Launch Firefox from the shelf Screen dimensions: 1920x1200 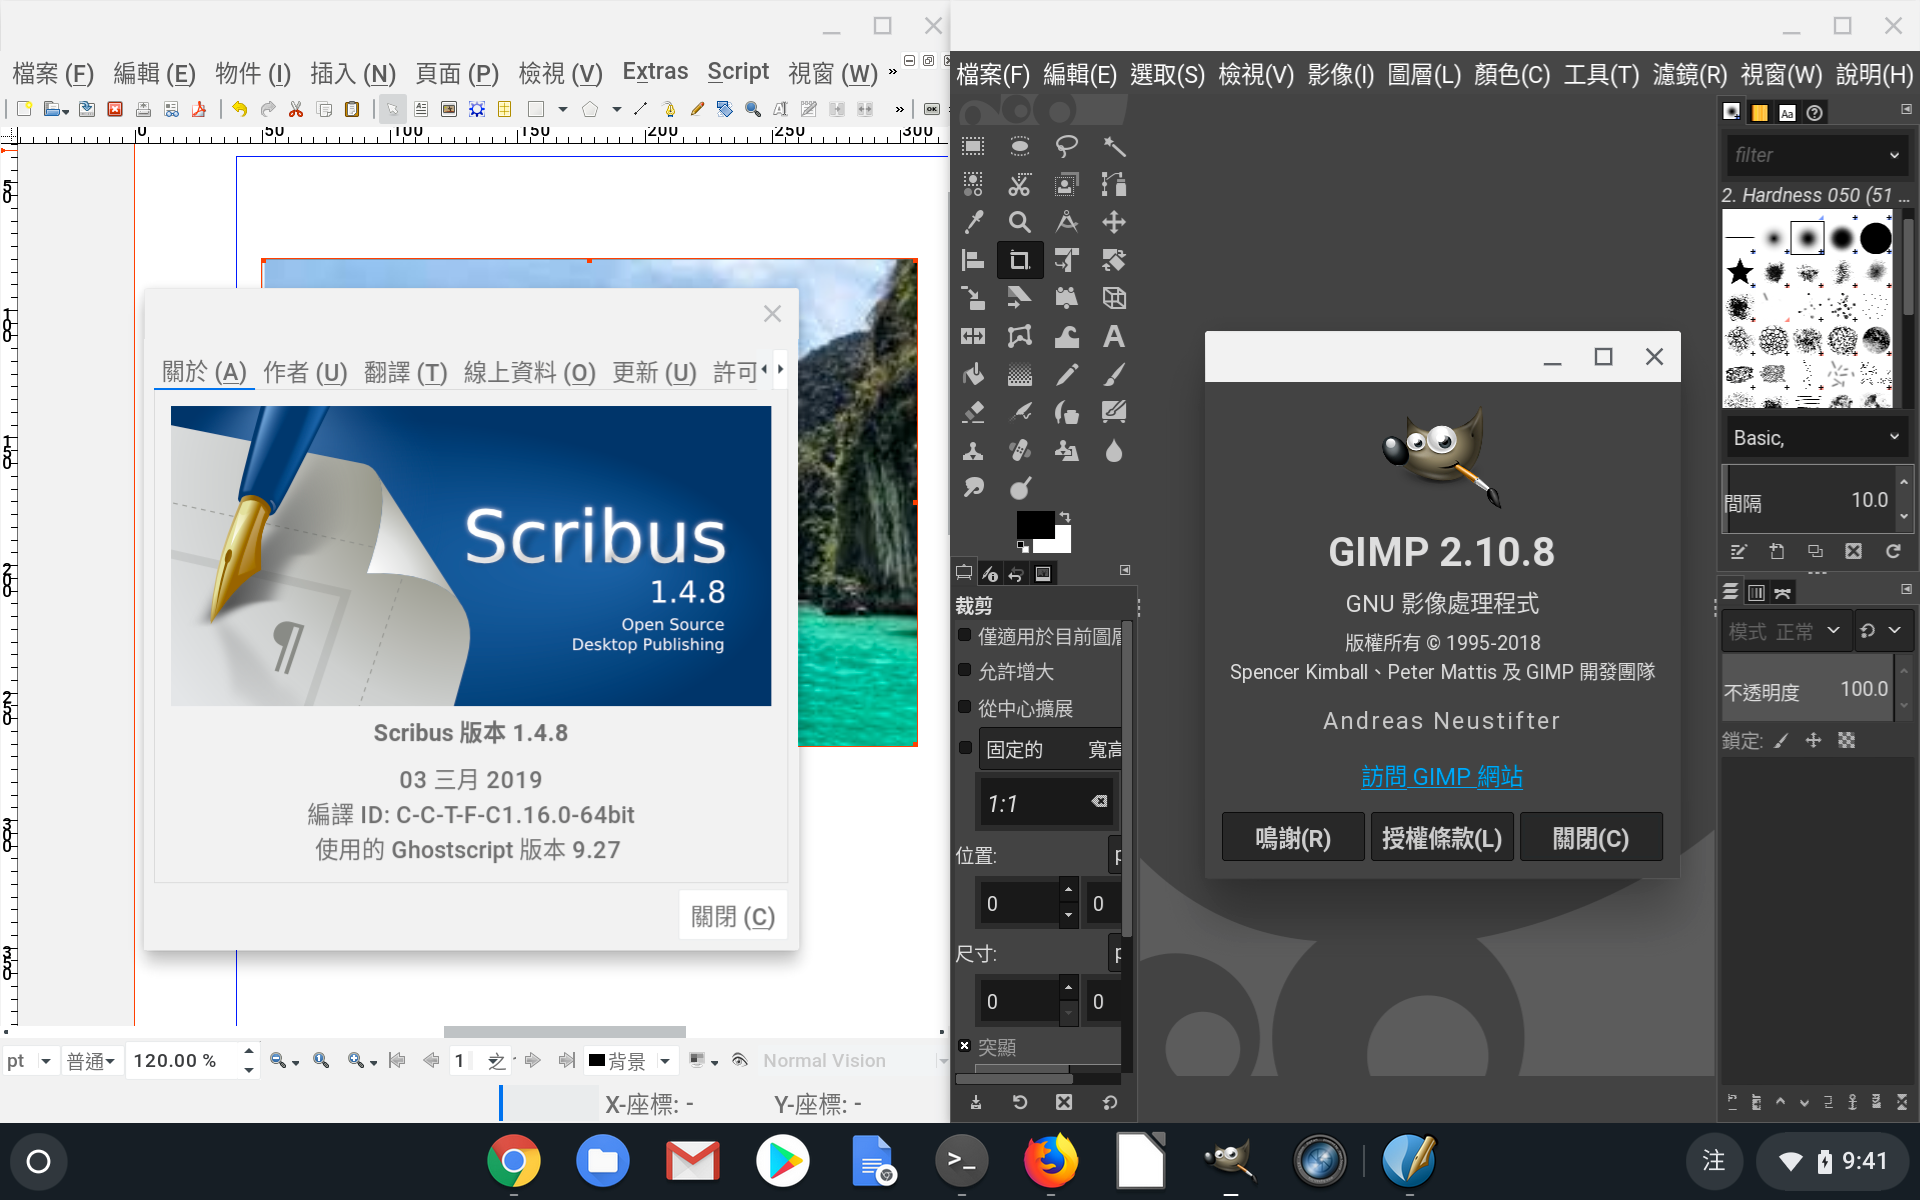[1050, 1161]
